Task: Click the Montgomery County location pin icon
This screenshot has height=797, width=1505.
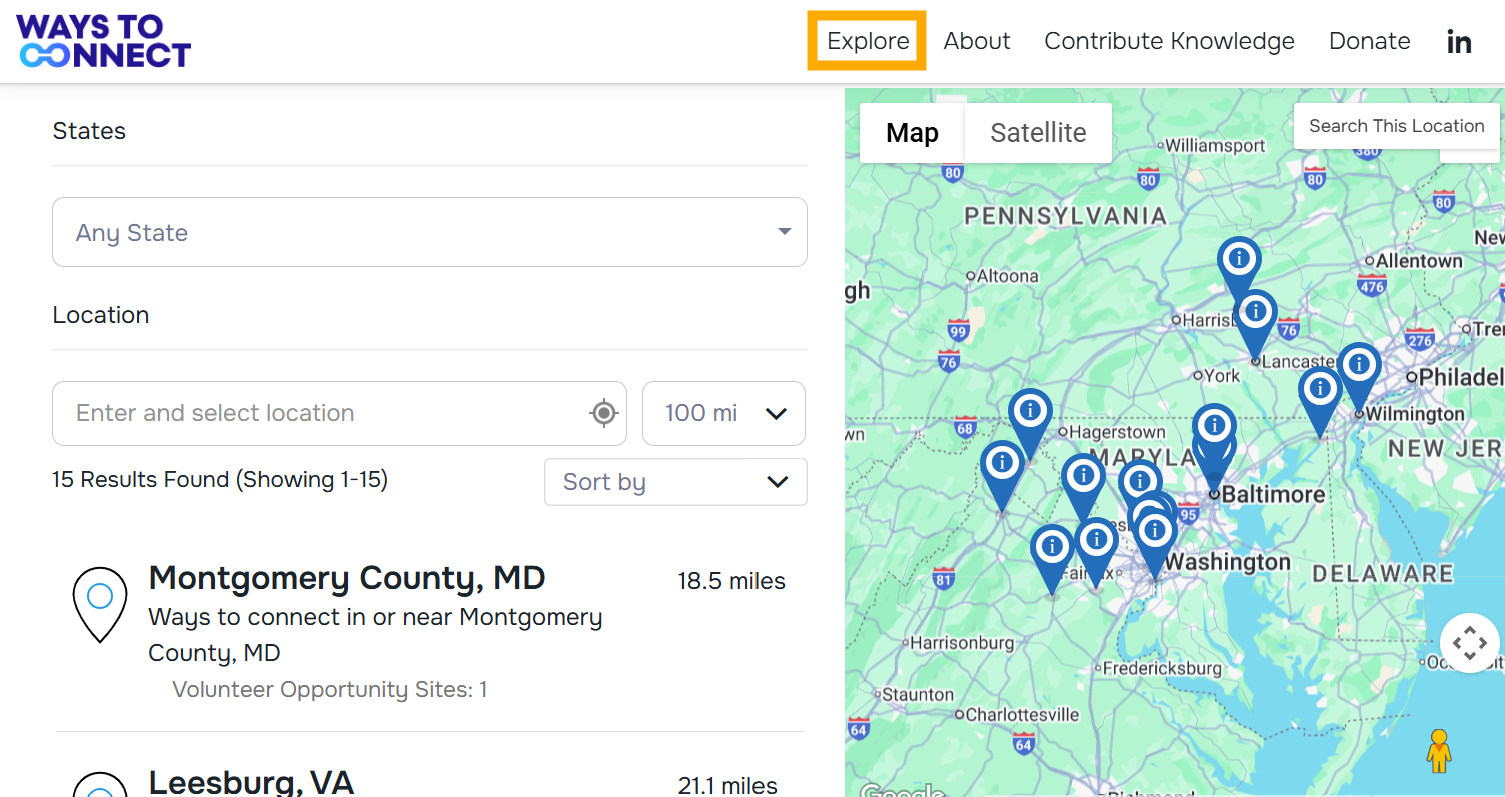Action: click(100, 603)
